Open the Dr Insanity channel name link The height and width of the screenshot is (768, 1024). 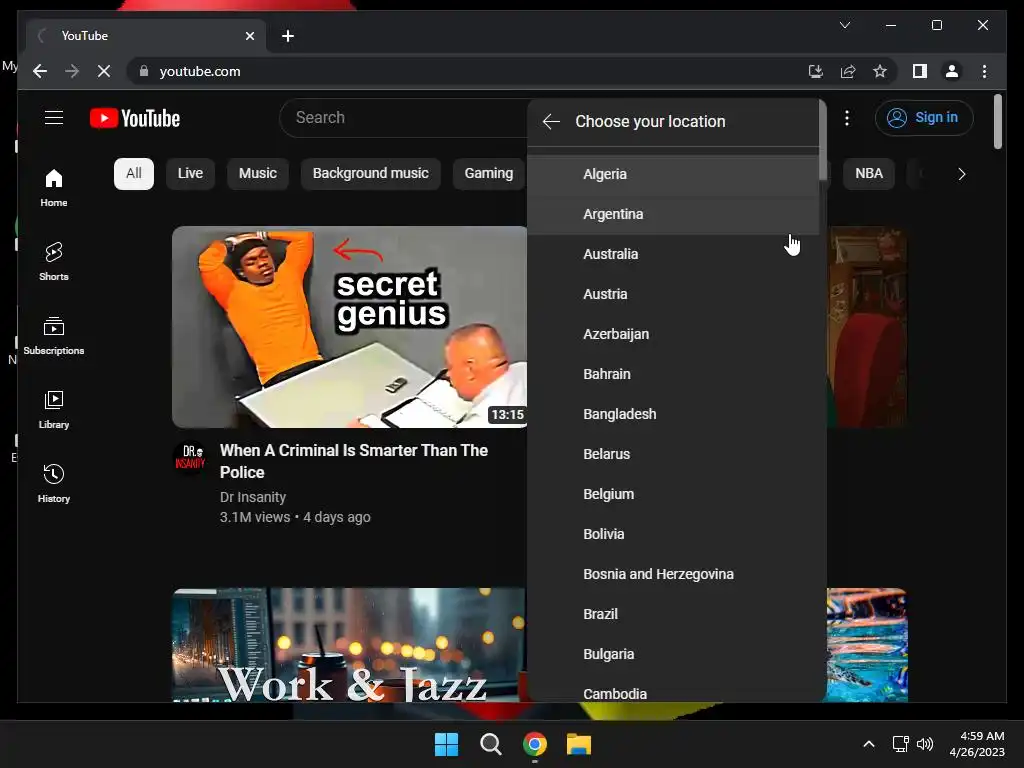253,497
